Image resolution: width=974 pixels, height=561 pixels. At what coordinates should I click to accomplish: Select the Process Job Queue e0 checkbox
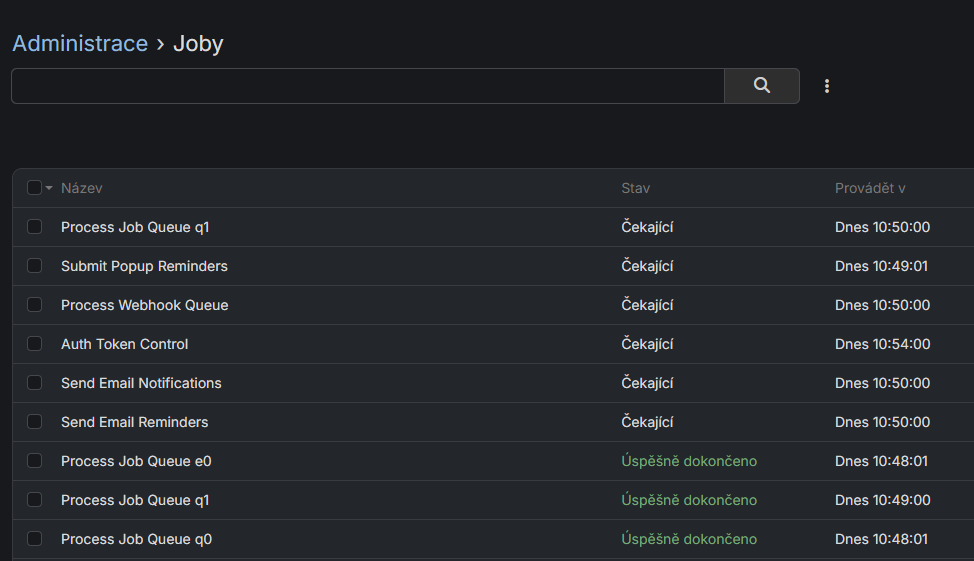pos(35,461)
